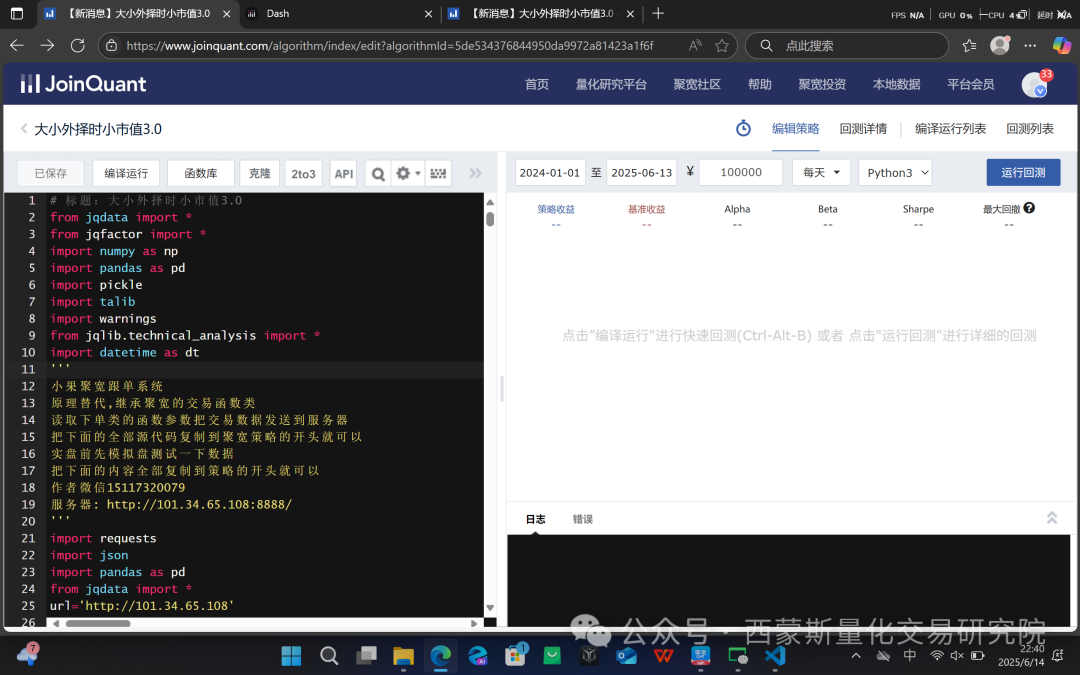1080x675 pixels.
Task: Open File Explorer from taskbar
Action: point(404,656)
